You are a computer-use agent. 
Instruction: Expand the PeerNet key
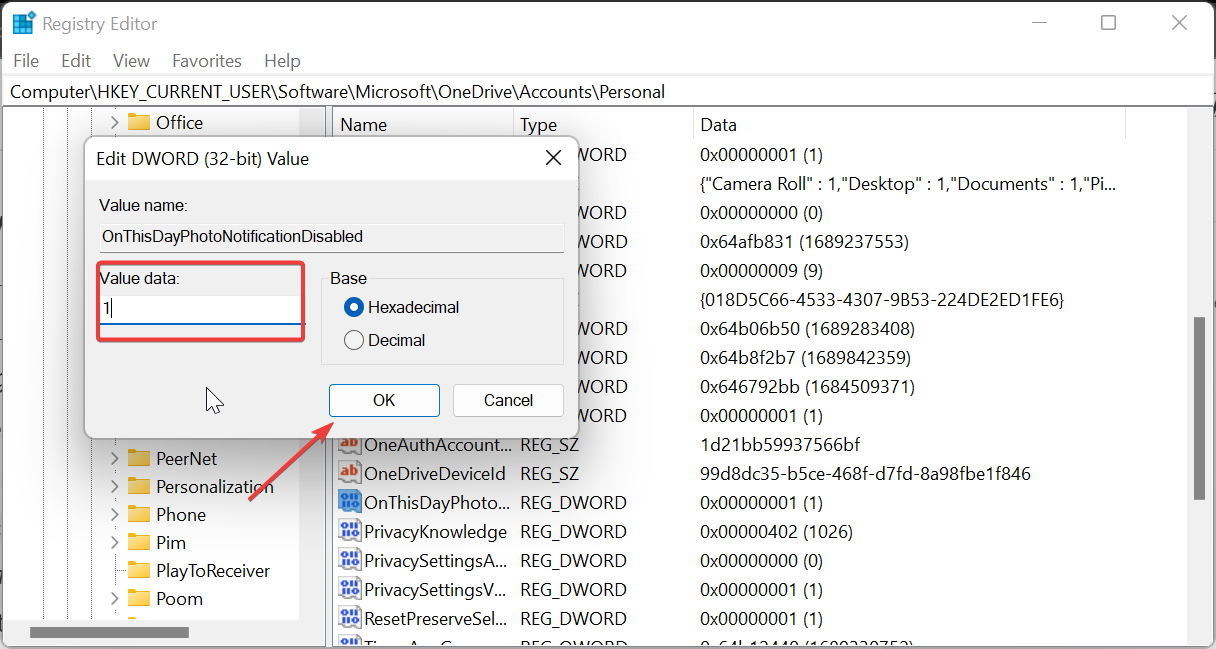coord(114,458)
